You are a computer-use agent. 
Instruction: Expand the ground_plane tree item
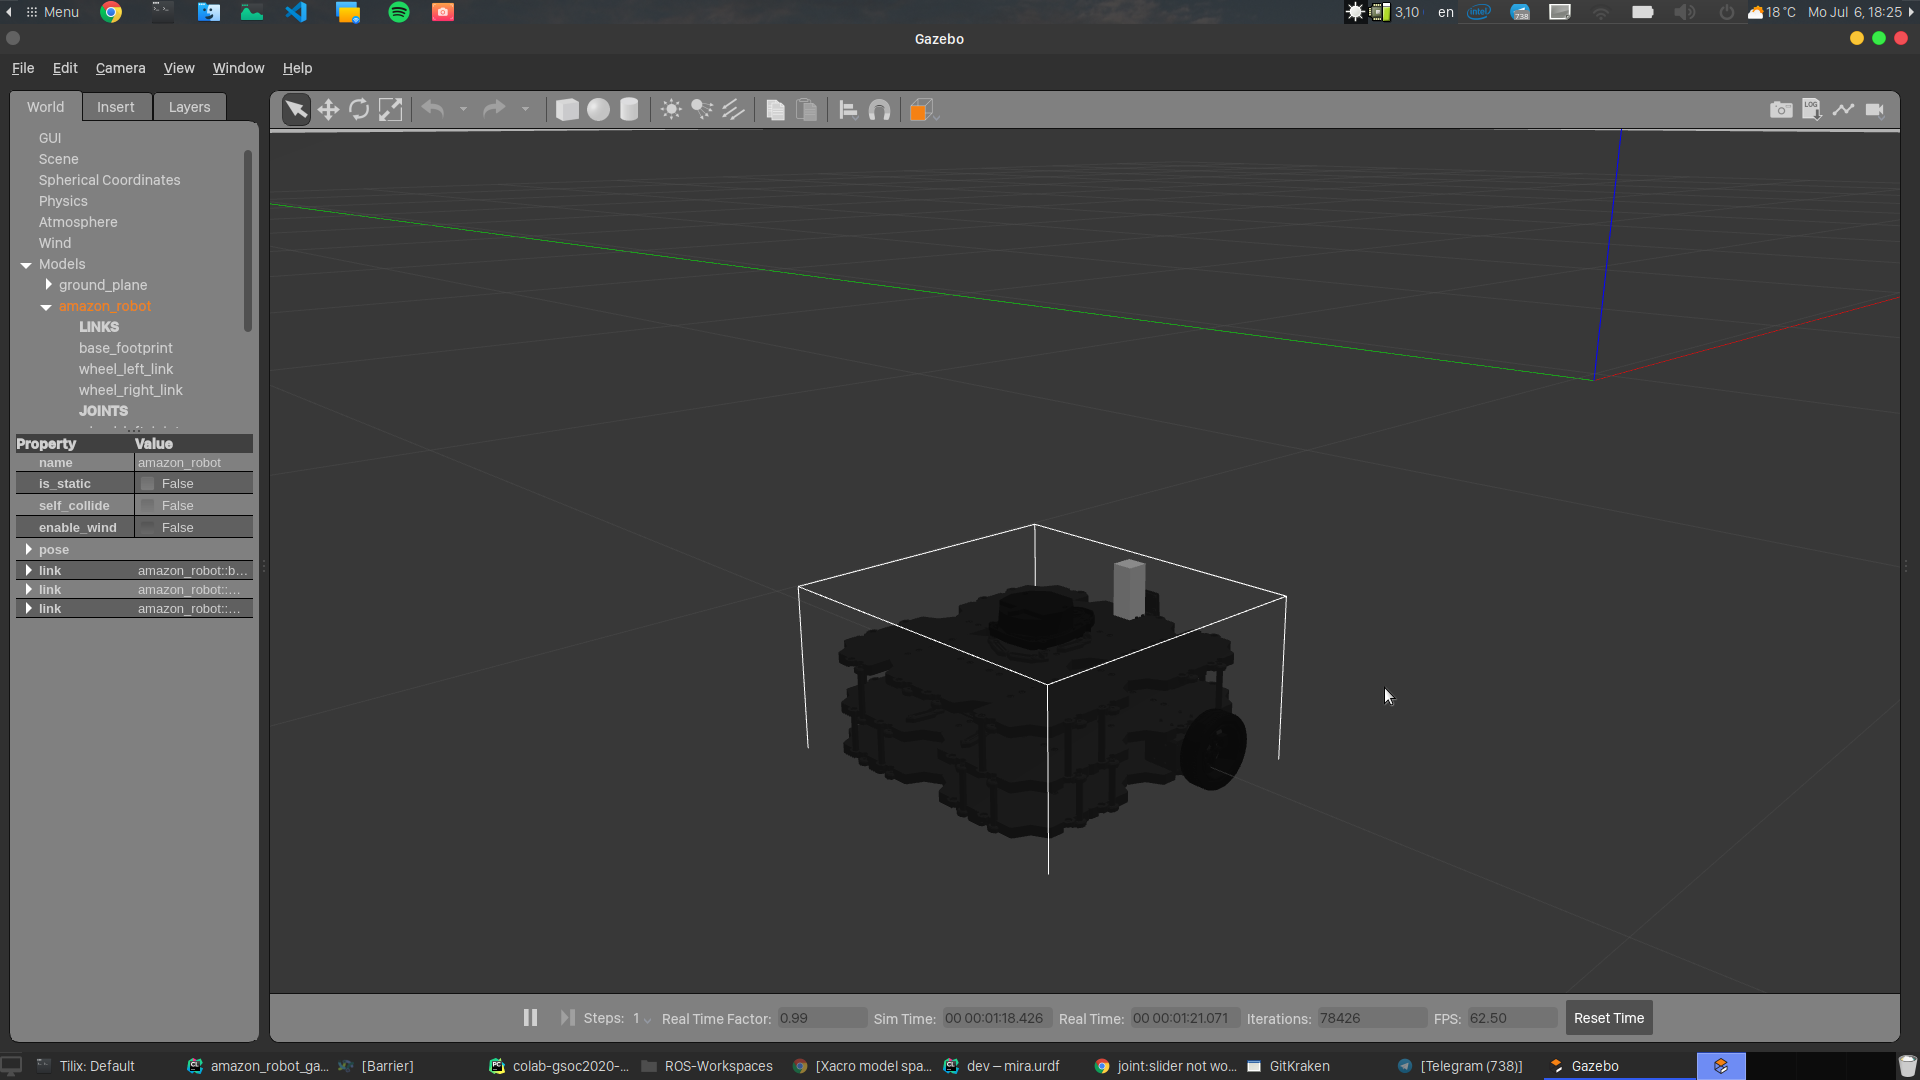tap(48, 285)
